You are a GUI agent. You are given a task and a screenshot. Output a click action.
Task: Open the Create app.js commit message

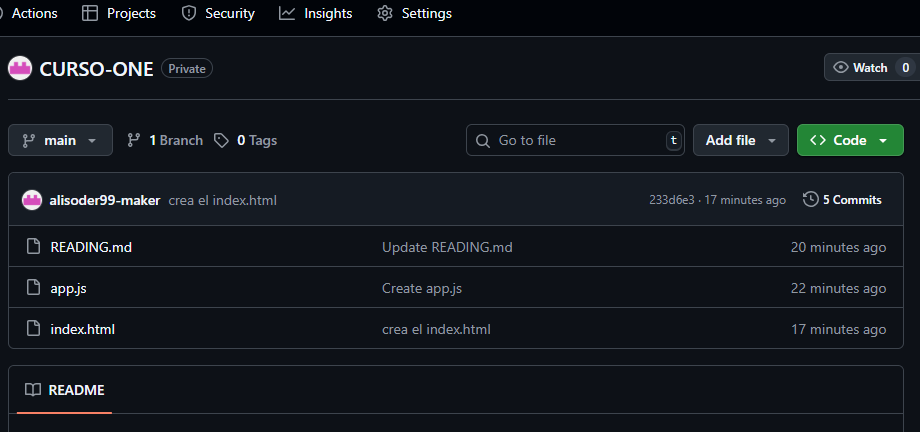422,288
